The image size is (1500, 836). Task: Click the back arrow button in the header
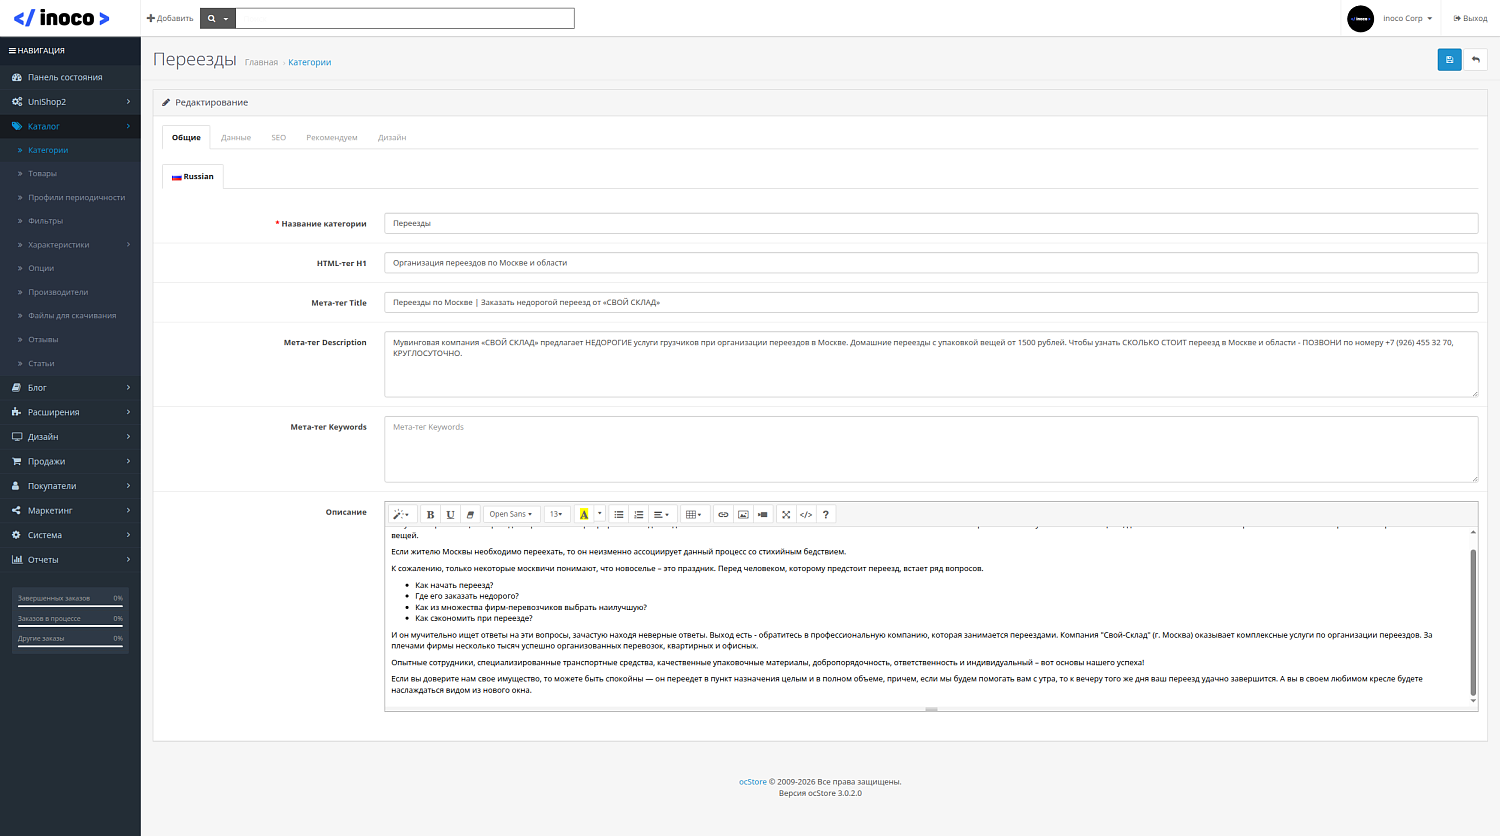click(x=1475, y=60)
